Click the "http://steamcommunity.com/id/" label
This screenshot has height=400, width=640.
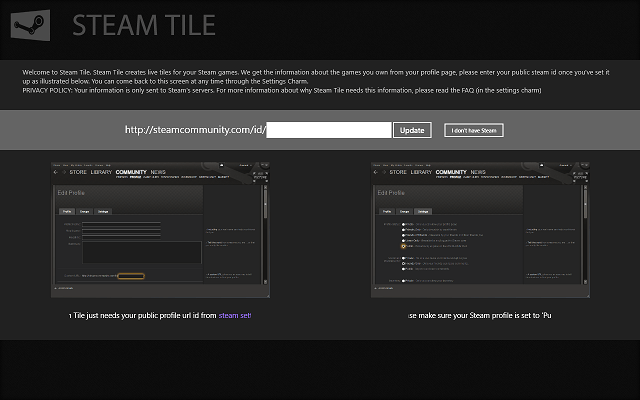[x=196, y=130]
